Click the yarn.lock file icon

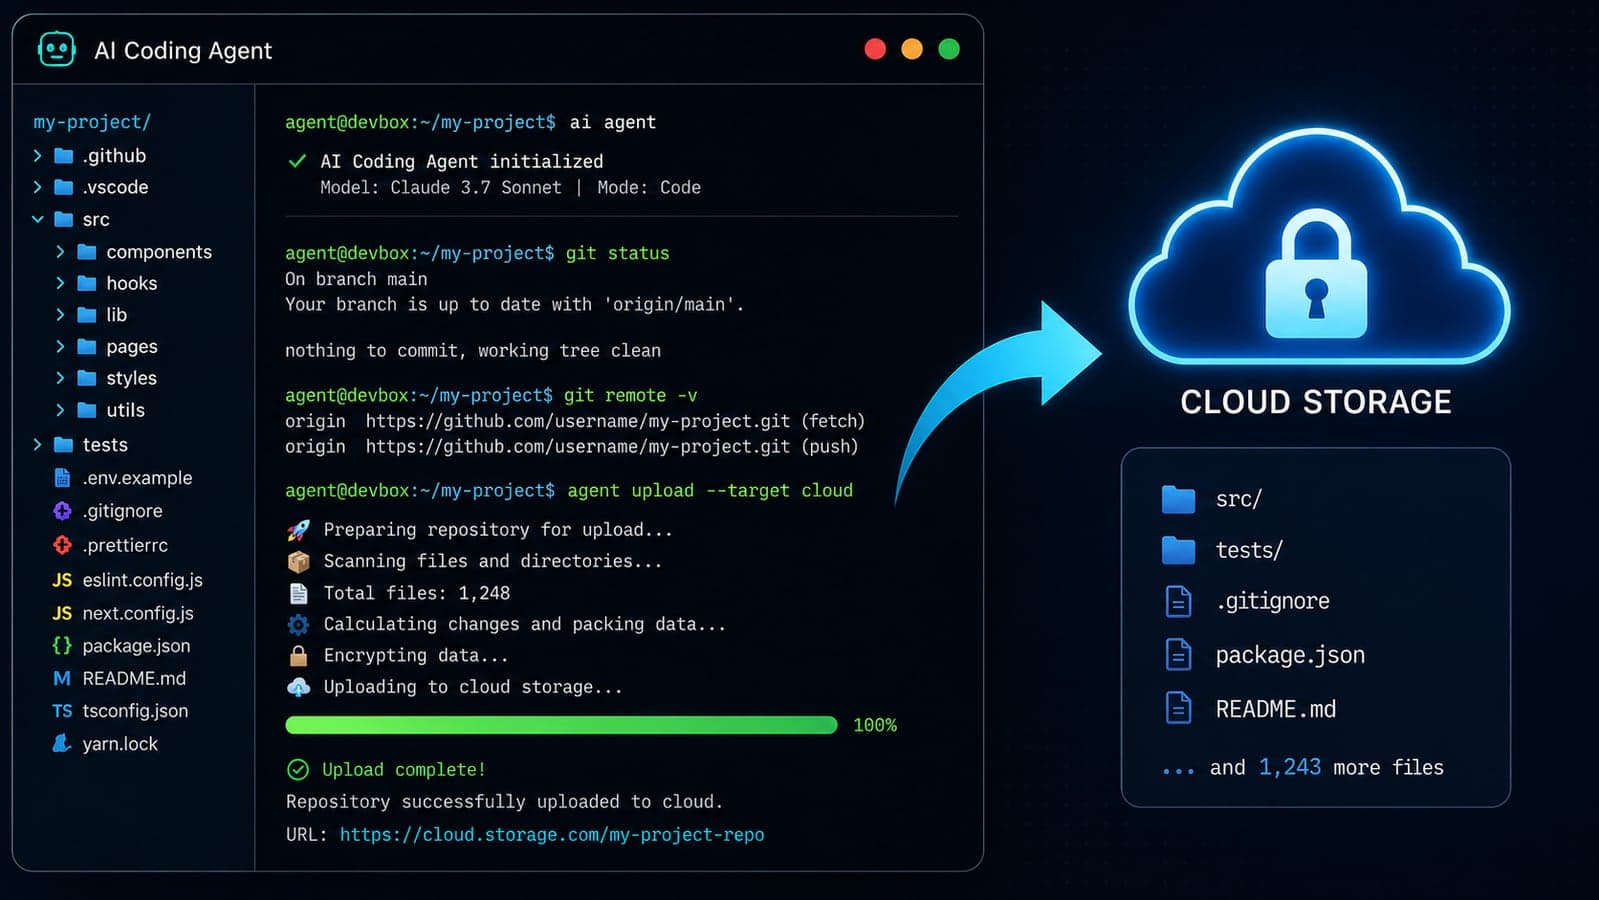click(62, 743)
